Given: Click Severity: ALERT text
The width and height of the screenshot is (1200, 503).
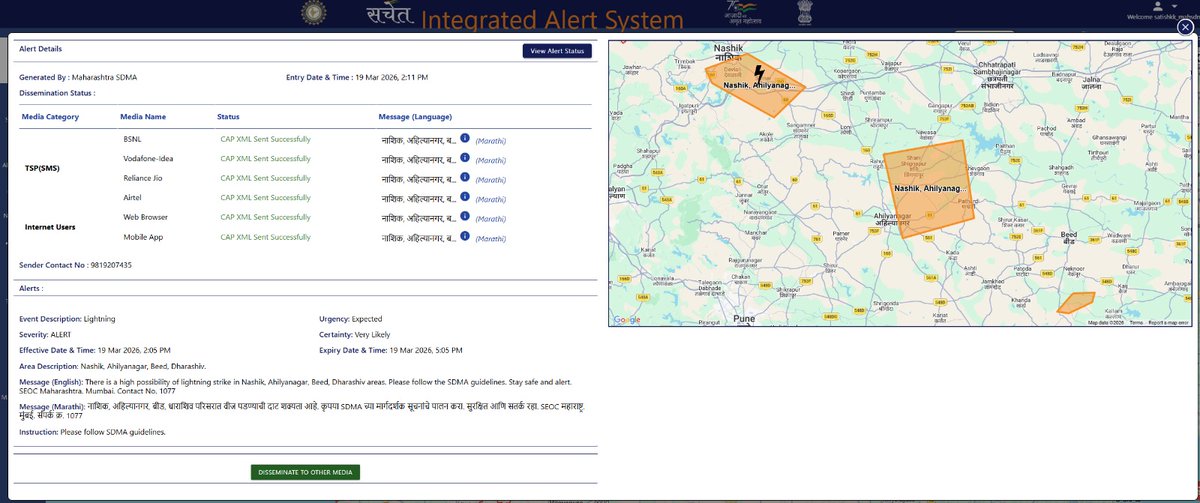Looking at the screenshot, I should [45, 334].
